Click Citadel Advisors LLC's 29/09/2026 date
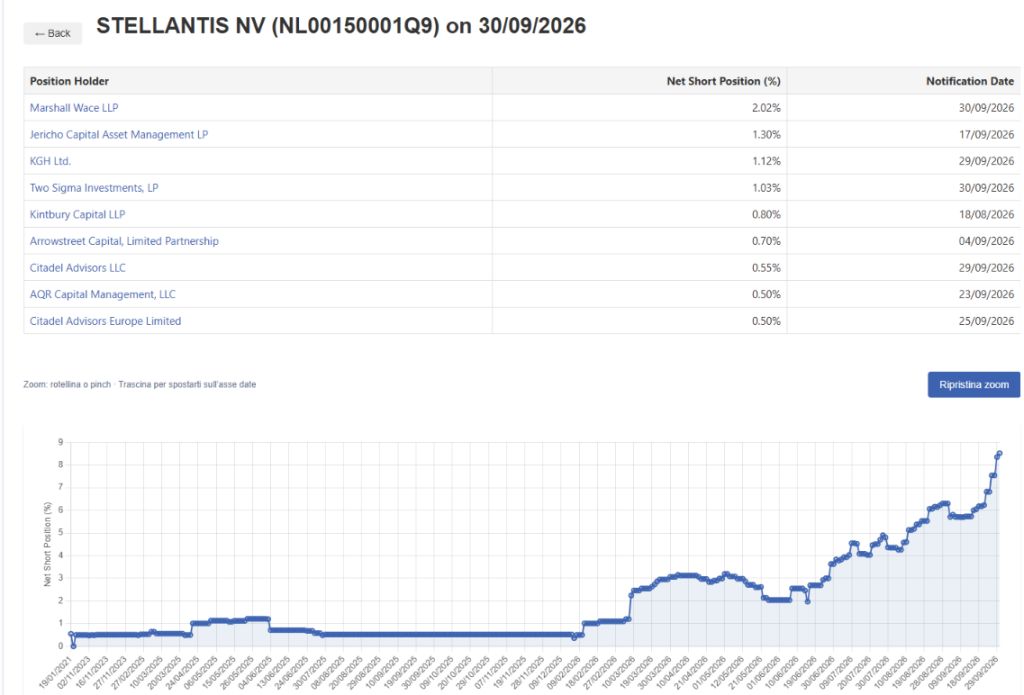This screenshot has height=695, width=1024. pos(986,268)
